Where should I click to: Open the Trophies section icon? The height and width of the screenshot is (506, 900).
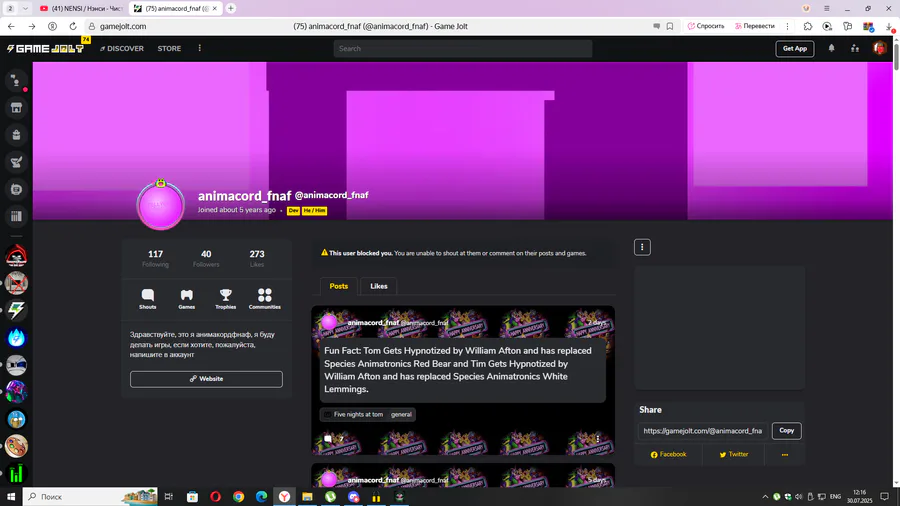click(226, 299)
